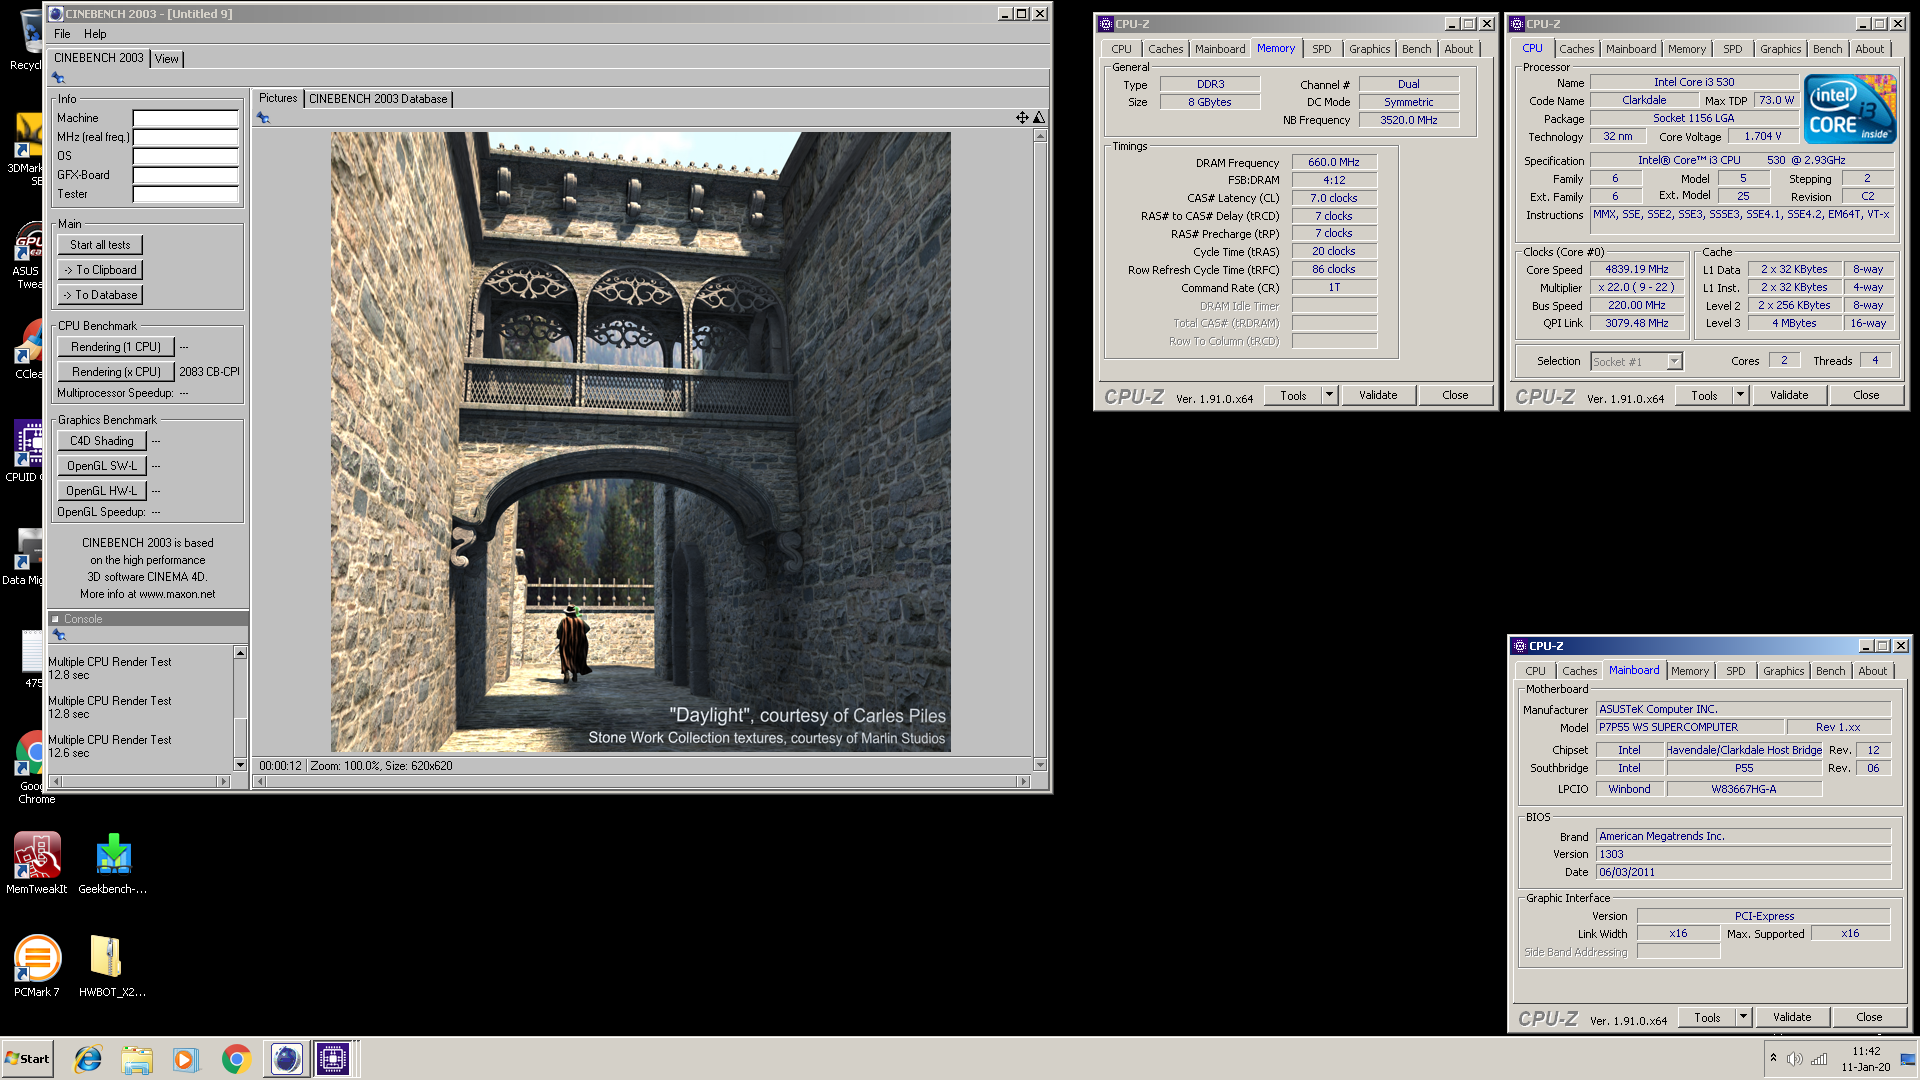Click the Show Desktop tray icon

(1906, 1059)
